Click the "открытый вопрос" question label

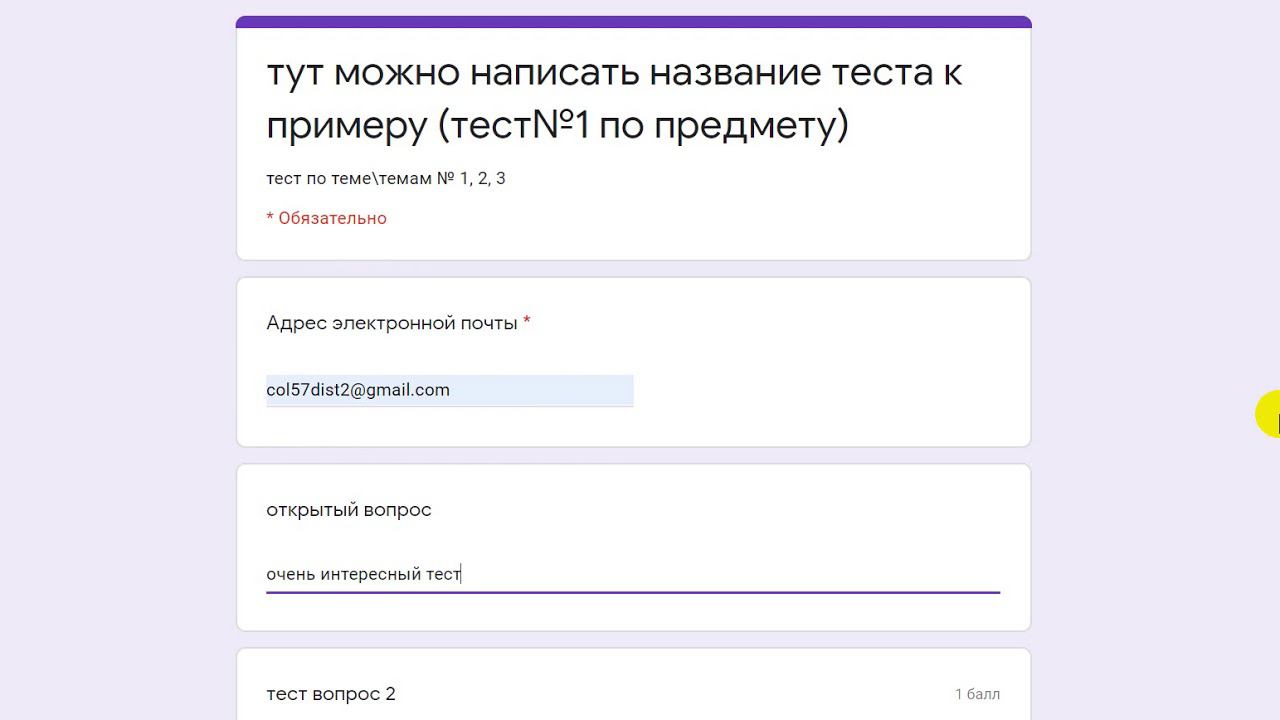point(348,510)
